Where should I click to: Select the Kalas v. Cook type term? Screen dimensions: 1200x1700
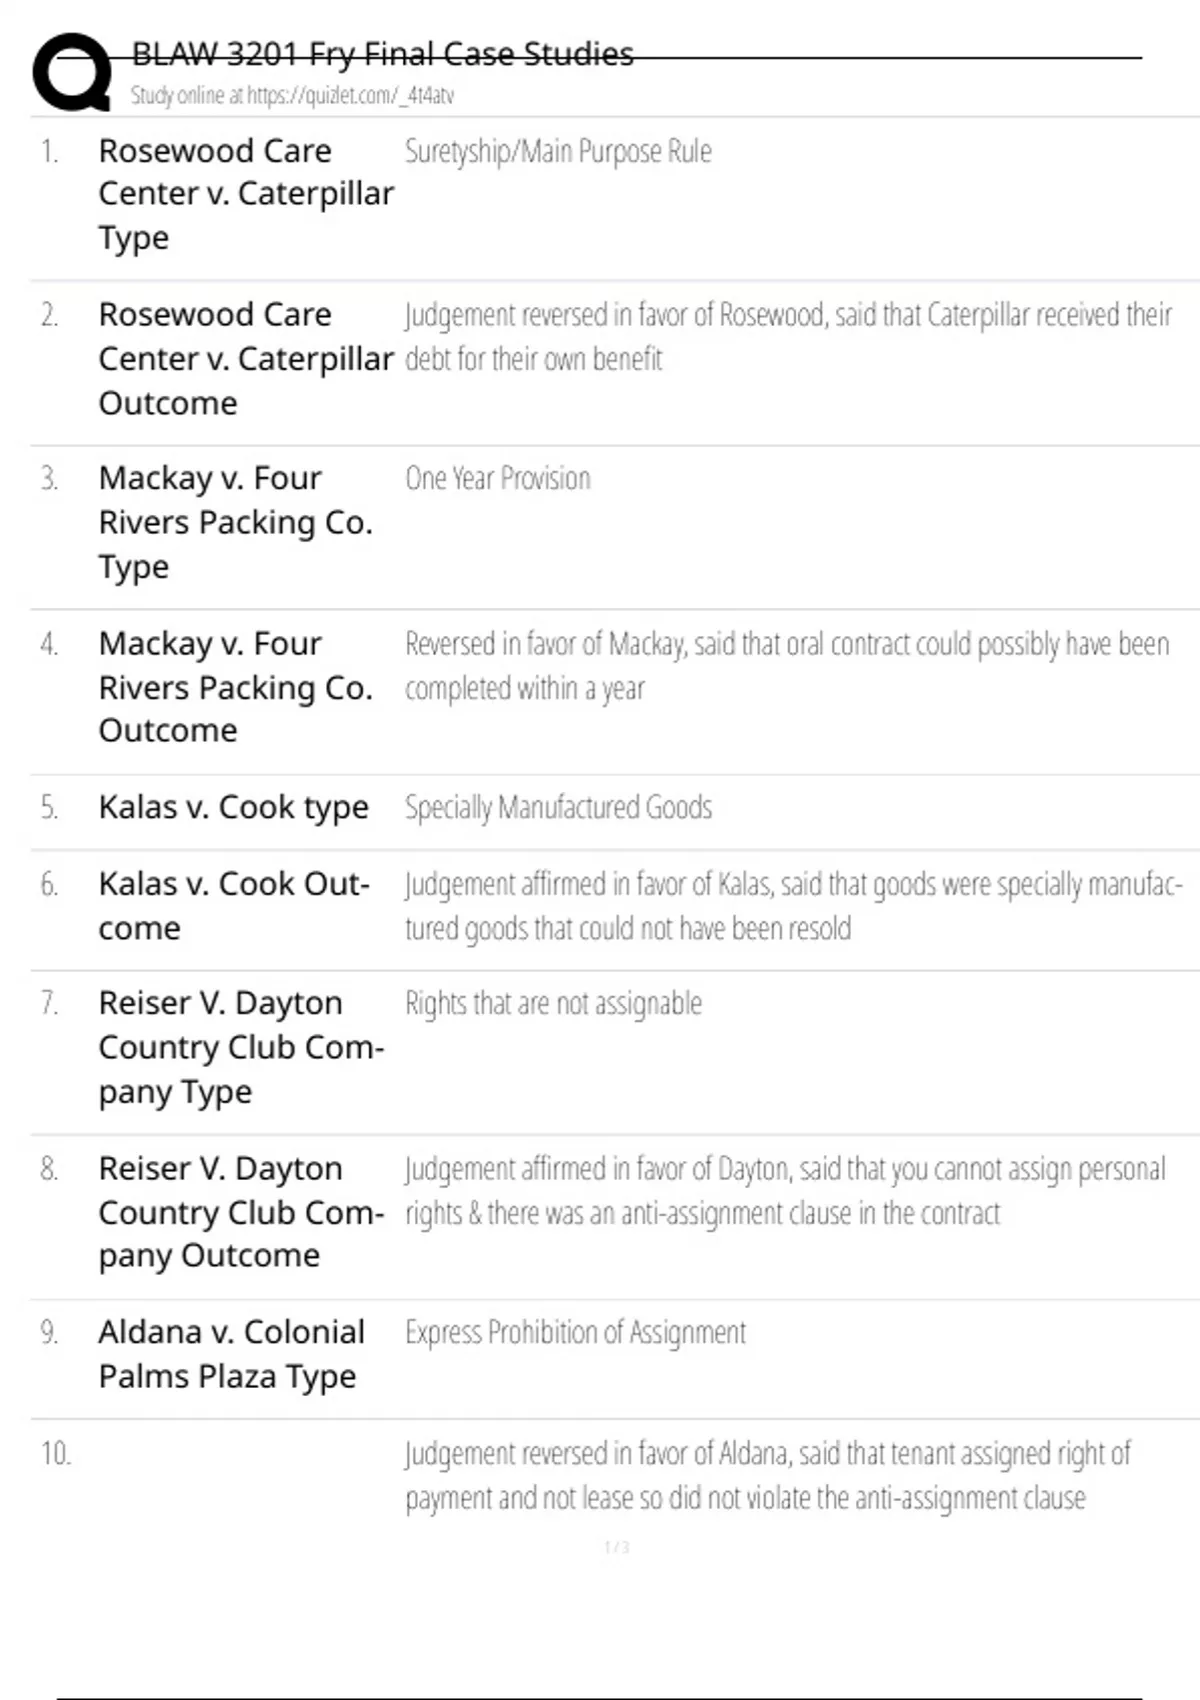click(233, 807)
